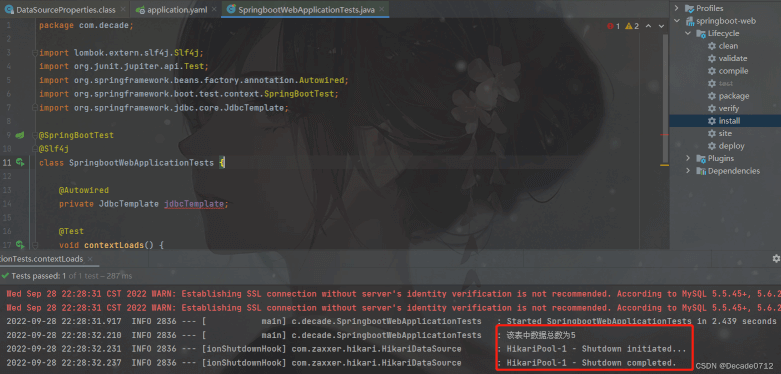The height and width of the screenshot is (374, 781).
Task: Close the DataSourceProperties.class tab
Action: click(x=123, y=10)
